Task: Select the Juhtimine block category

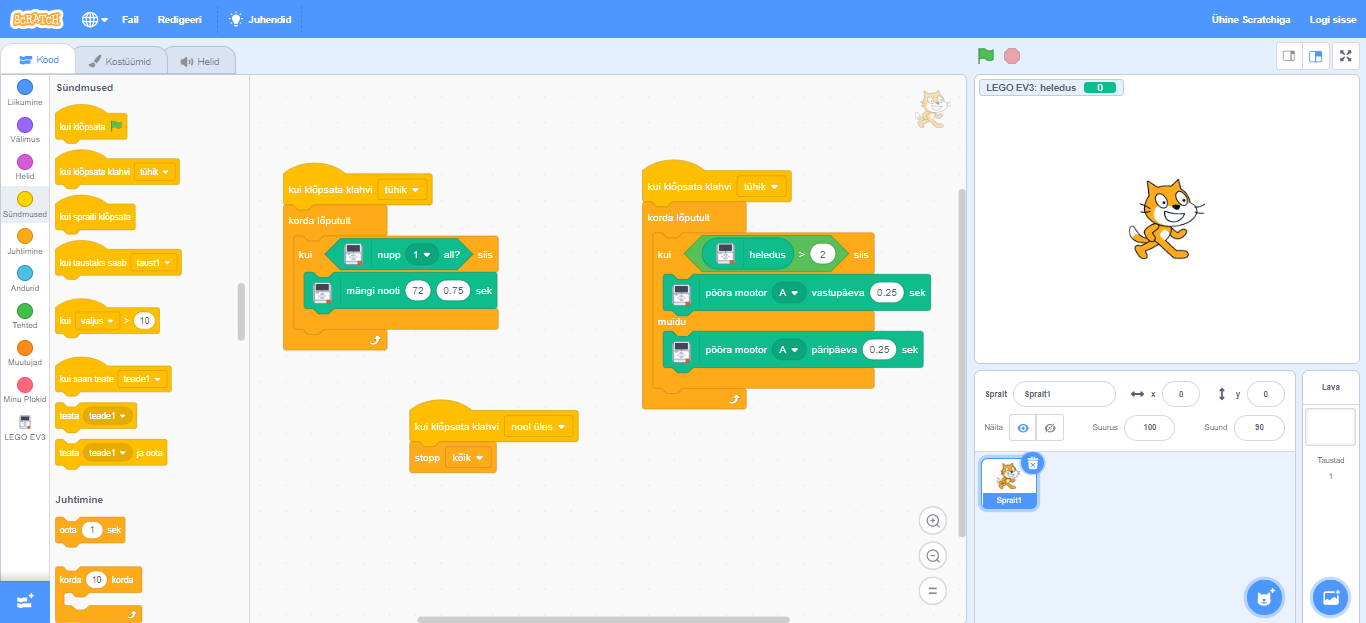Action: 25,241
